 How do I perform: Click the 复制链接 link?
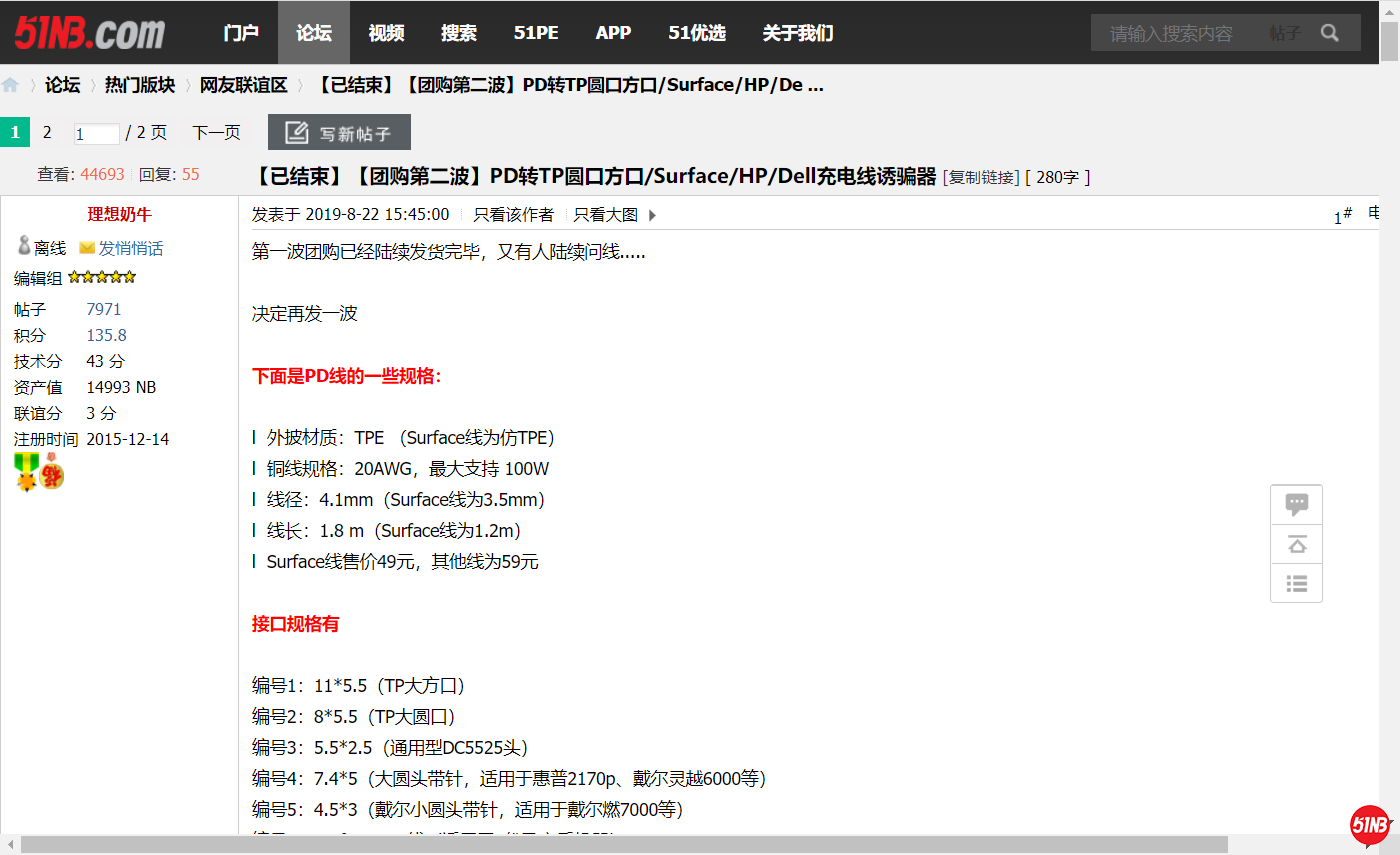coord(980,178)
